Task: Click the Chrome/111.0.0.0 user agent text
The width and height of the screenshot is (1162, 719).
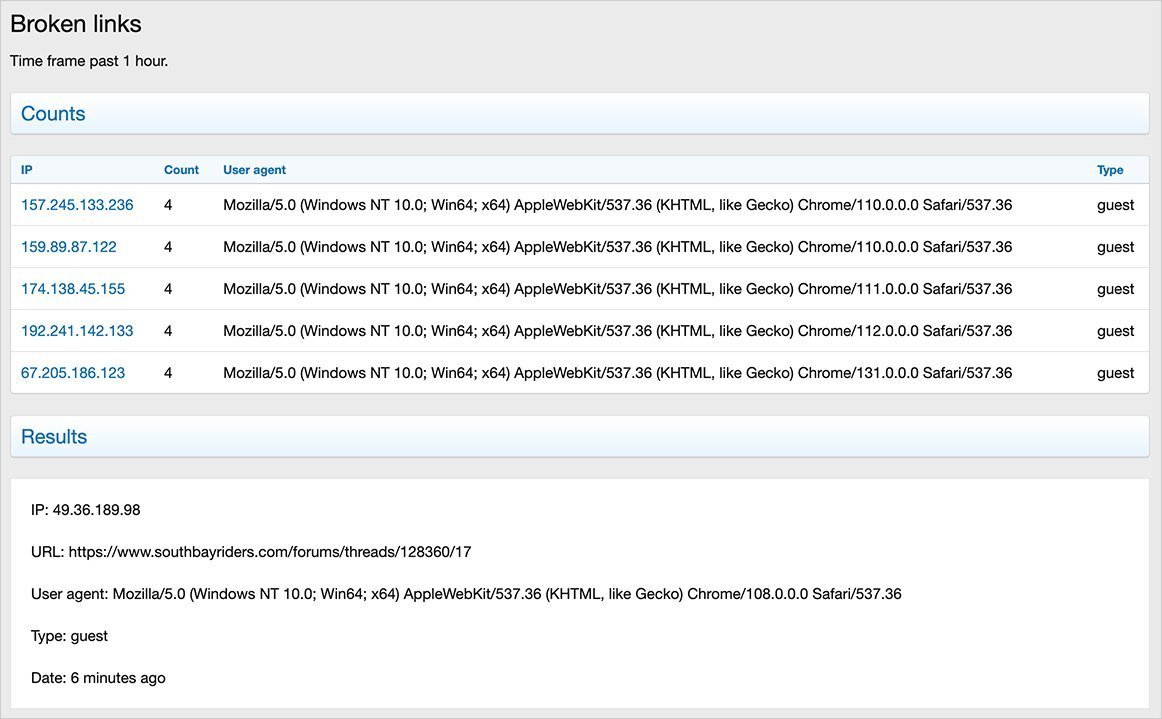Action: tap(617, 289)
